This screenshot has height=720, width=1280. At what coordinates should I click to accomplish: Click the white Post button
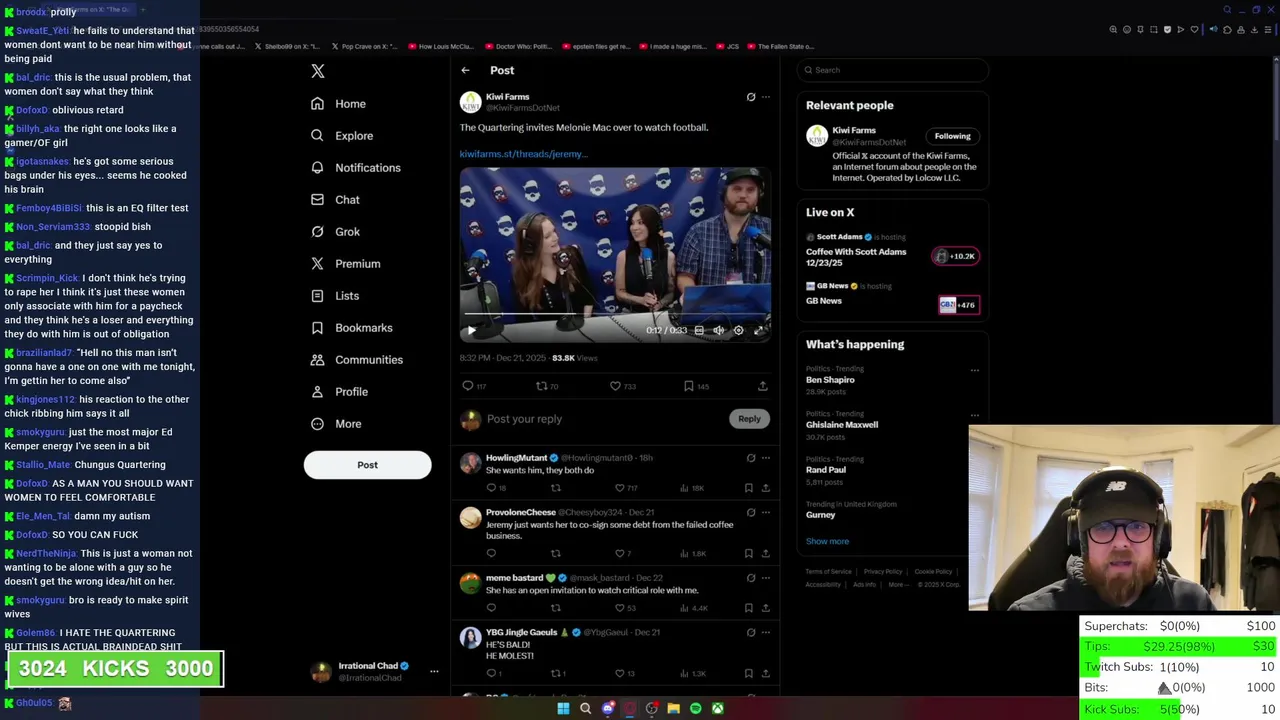tap(367, 465)
